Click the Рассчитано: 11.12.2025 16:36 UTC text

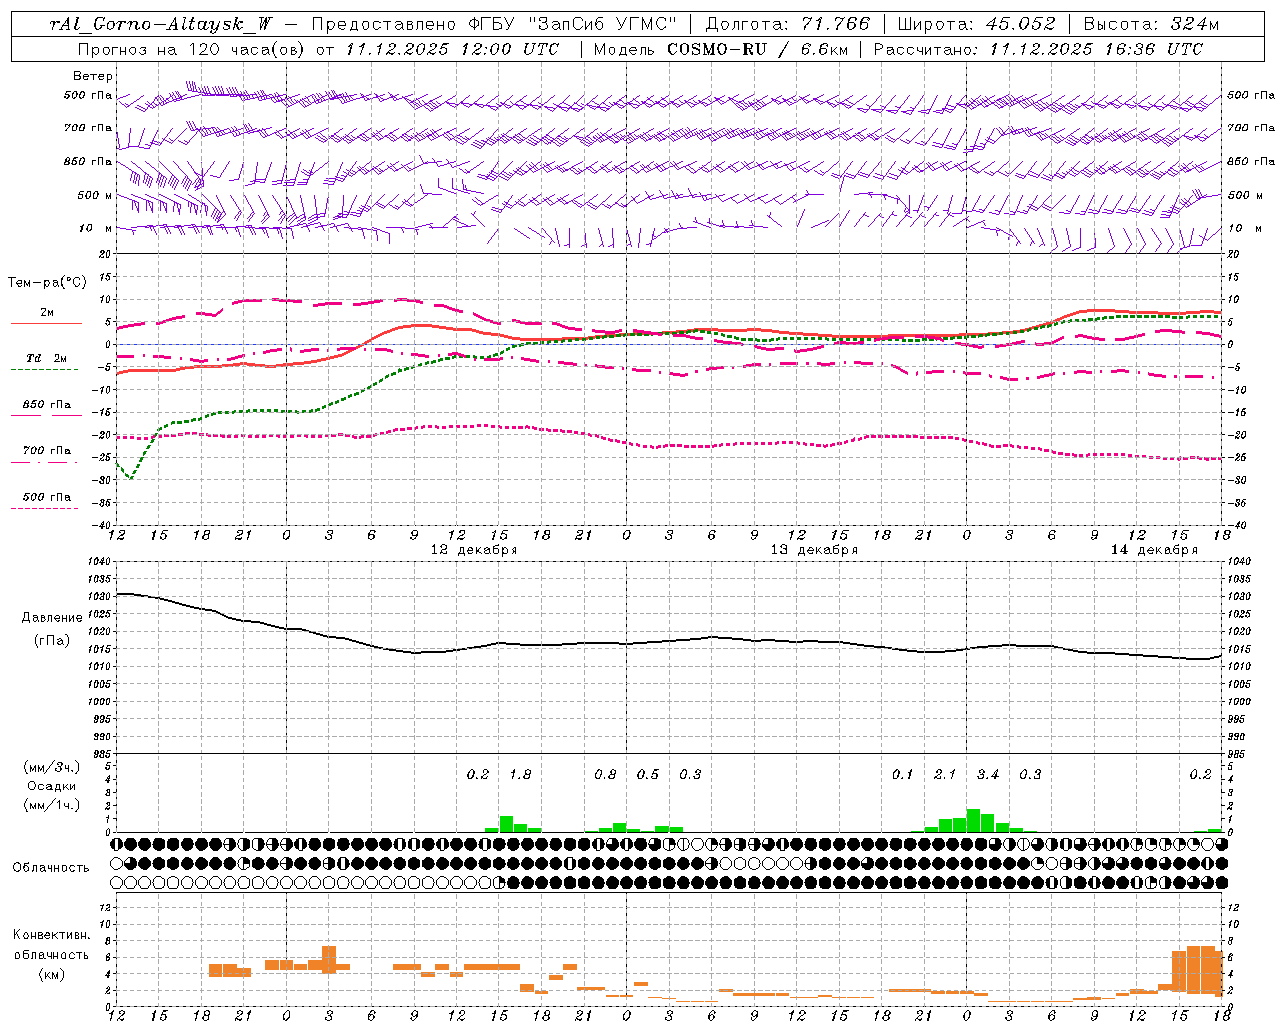click(1038, 49)
